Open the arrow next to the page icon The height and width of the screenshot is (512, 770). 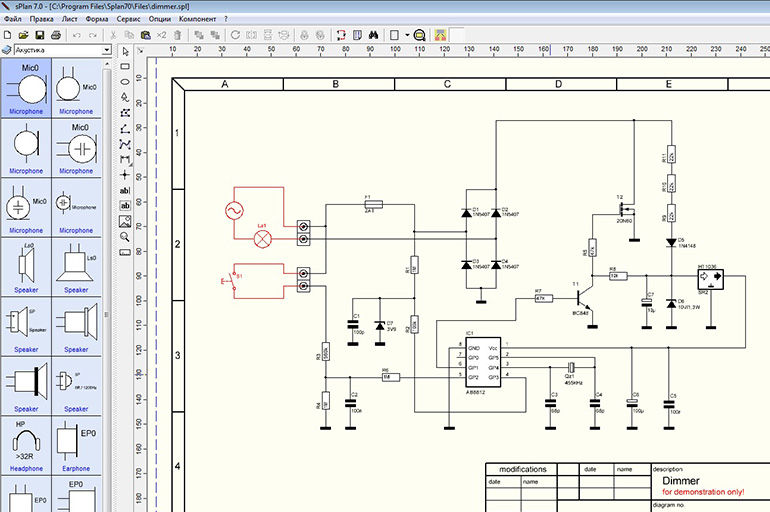coord(407,35)
